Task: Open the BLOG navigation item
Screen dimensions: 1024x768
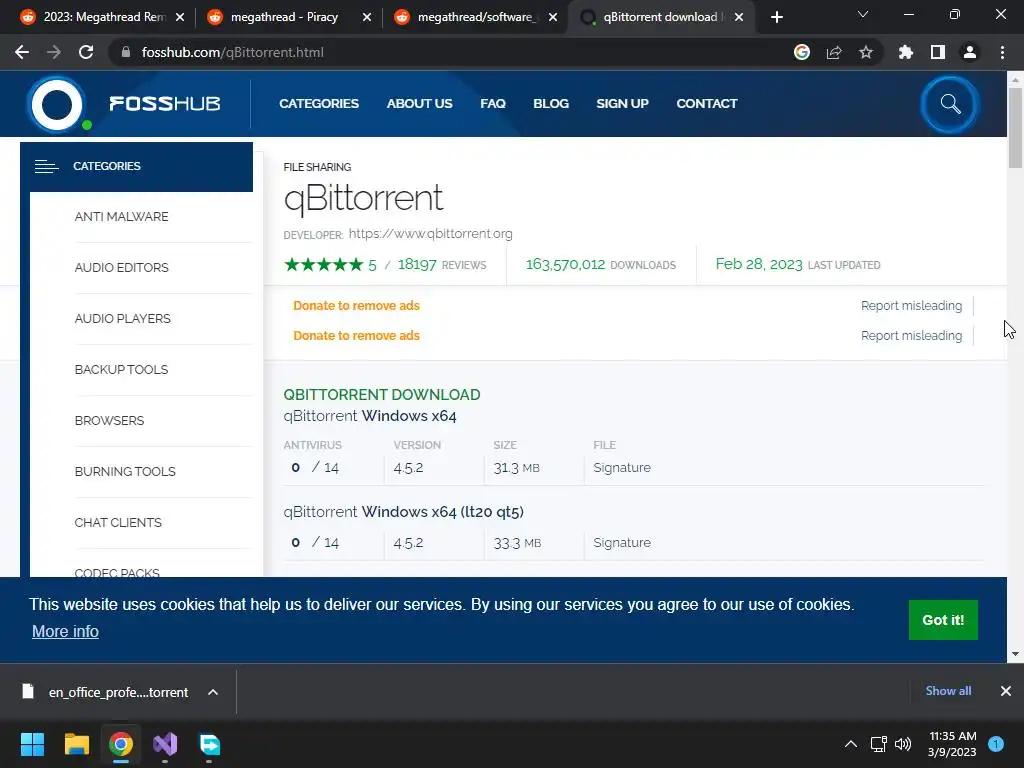Action: point(551,104)
